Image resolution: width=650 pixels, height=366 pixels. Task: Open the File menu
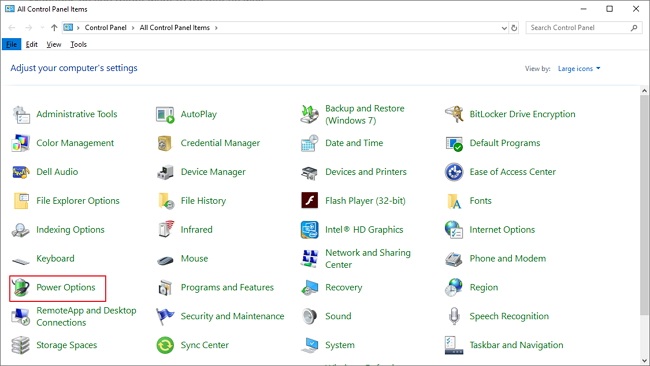point(11,44)
